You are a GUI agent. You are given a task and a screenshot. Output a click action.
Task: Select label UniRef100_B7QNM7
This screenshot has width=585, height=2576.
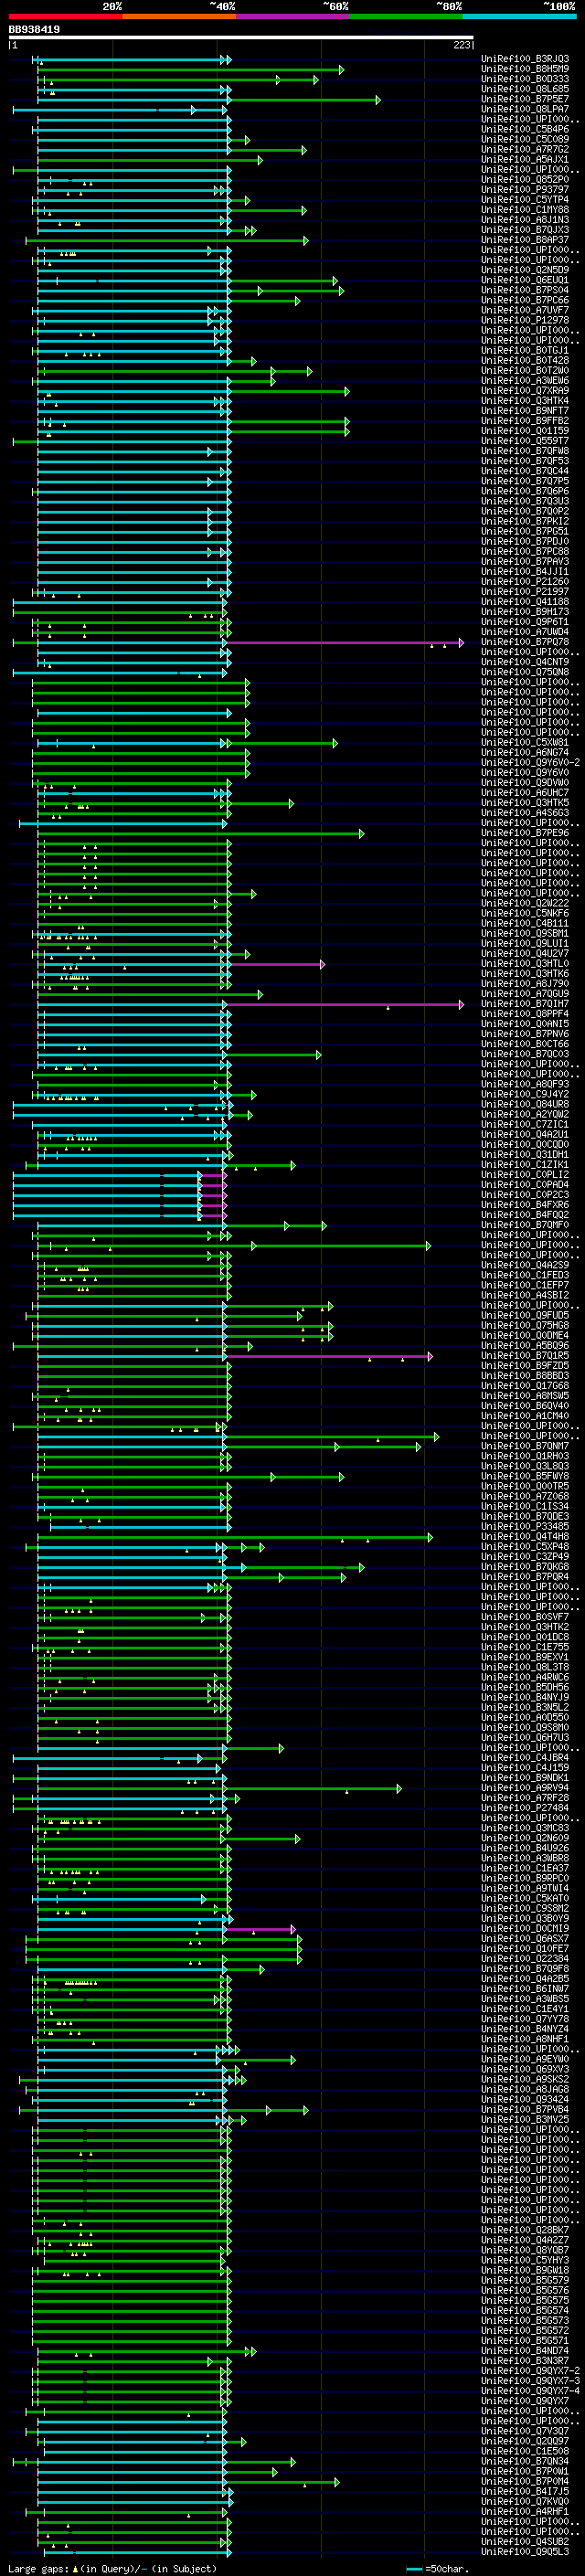click(x=525, y=1446)
